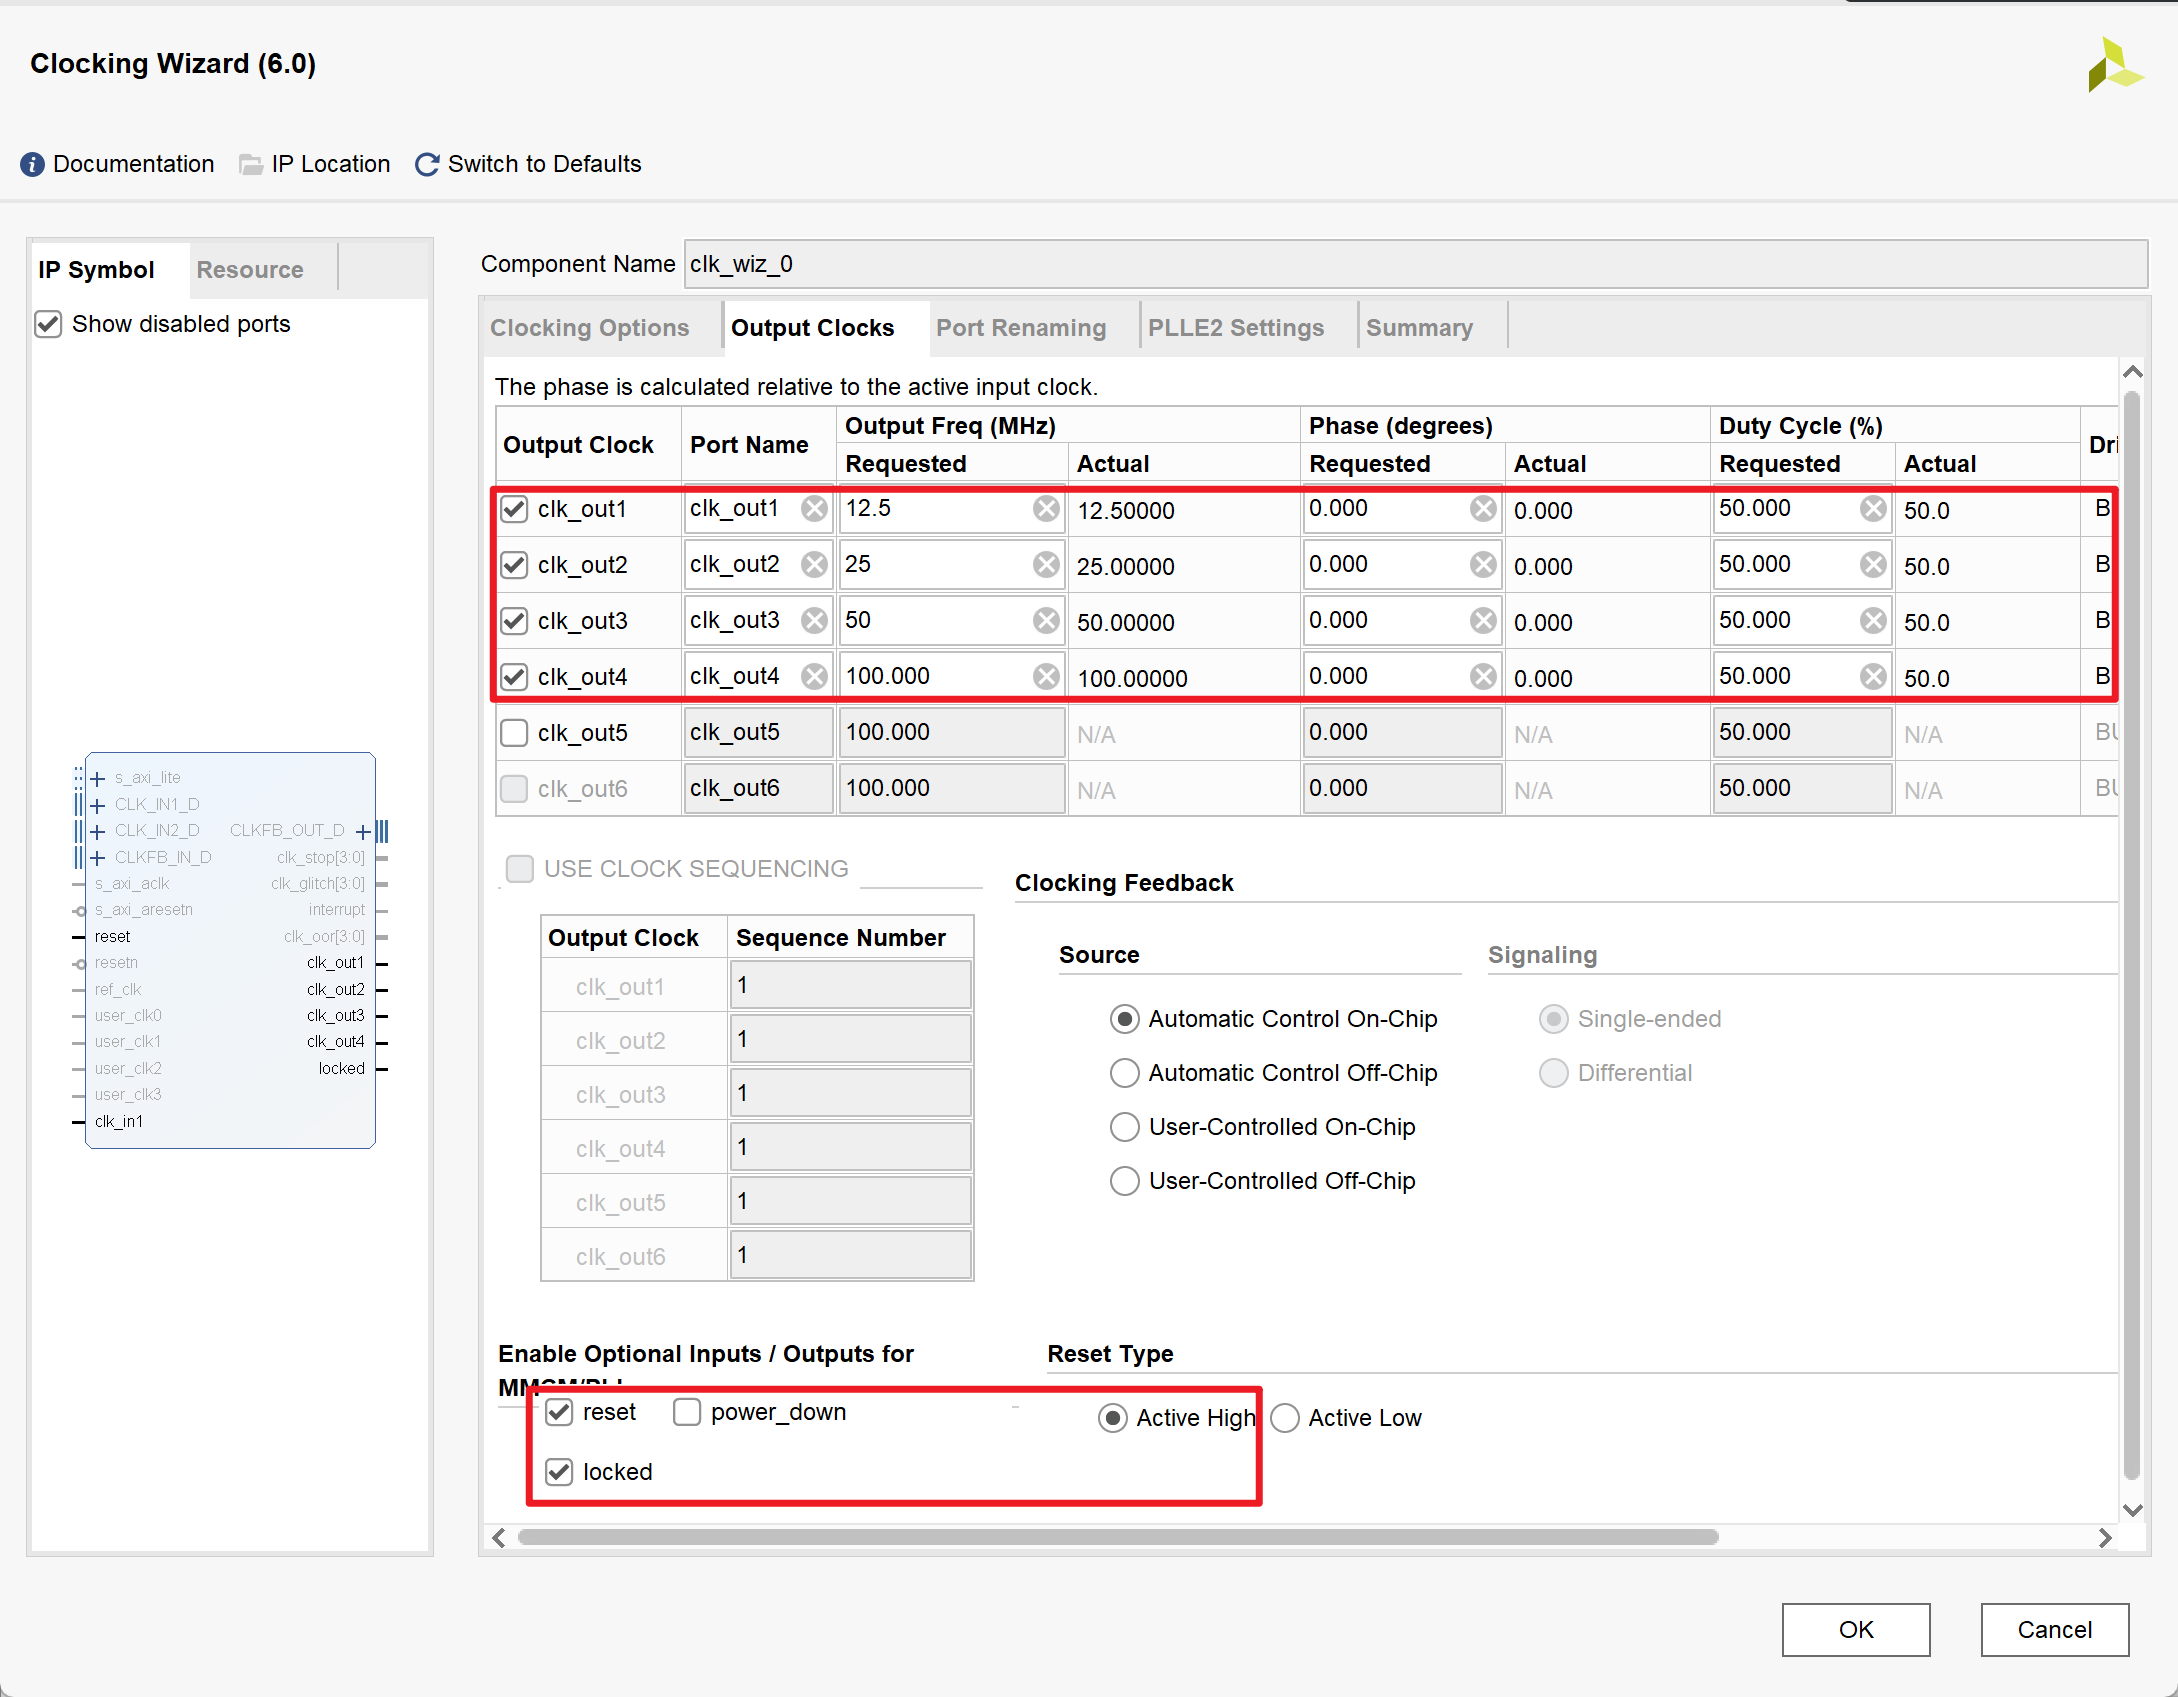
Task: Clear clk_out4 100.000 requested frequency
Action: pyautogui.click(x=1047, y=677)
